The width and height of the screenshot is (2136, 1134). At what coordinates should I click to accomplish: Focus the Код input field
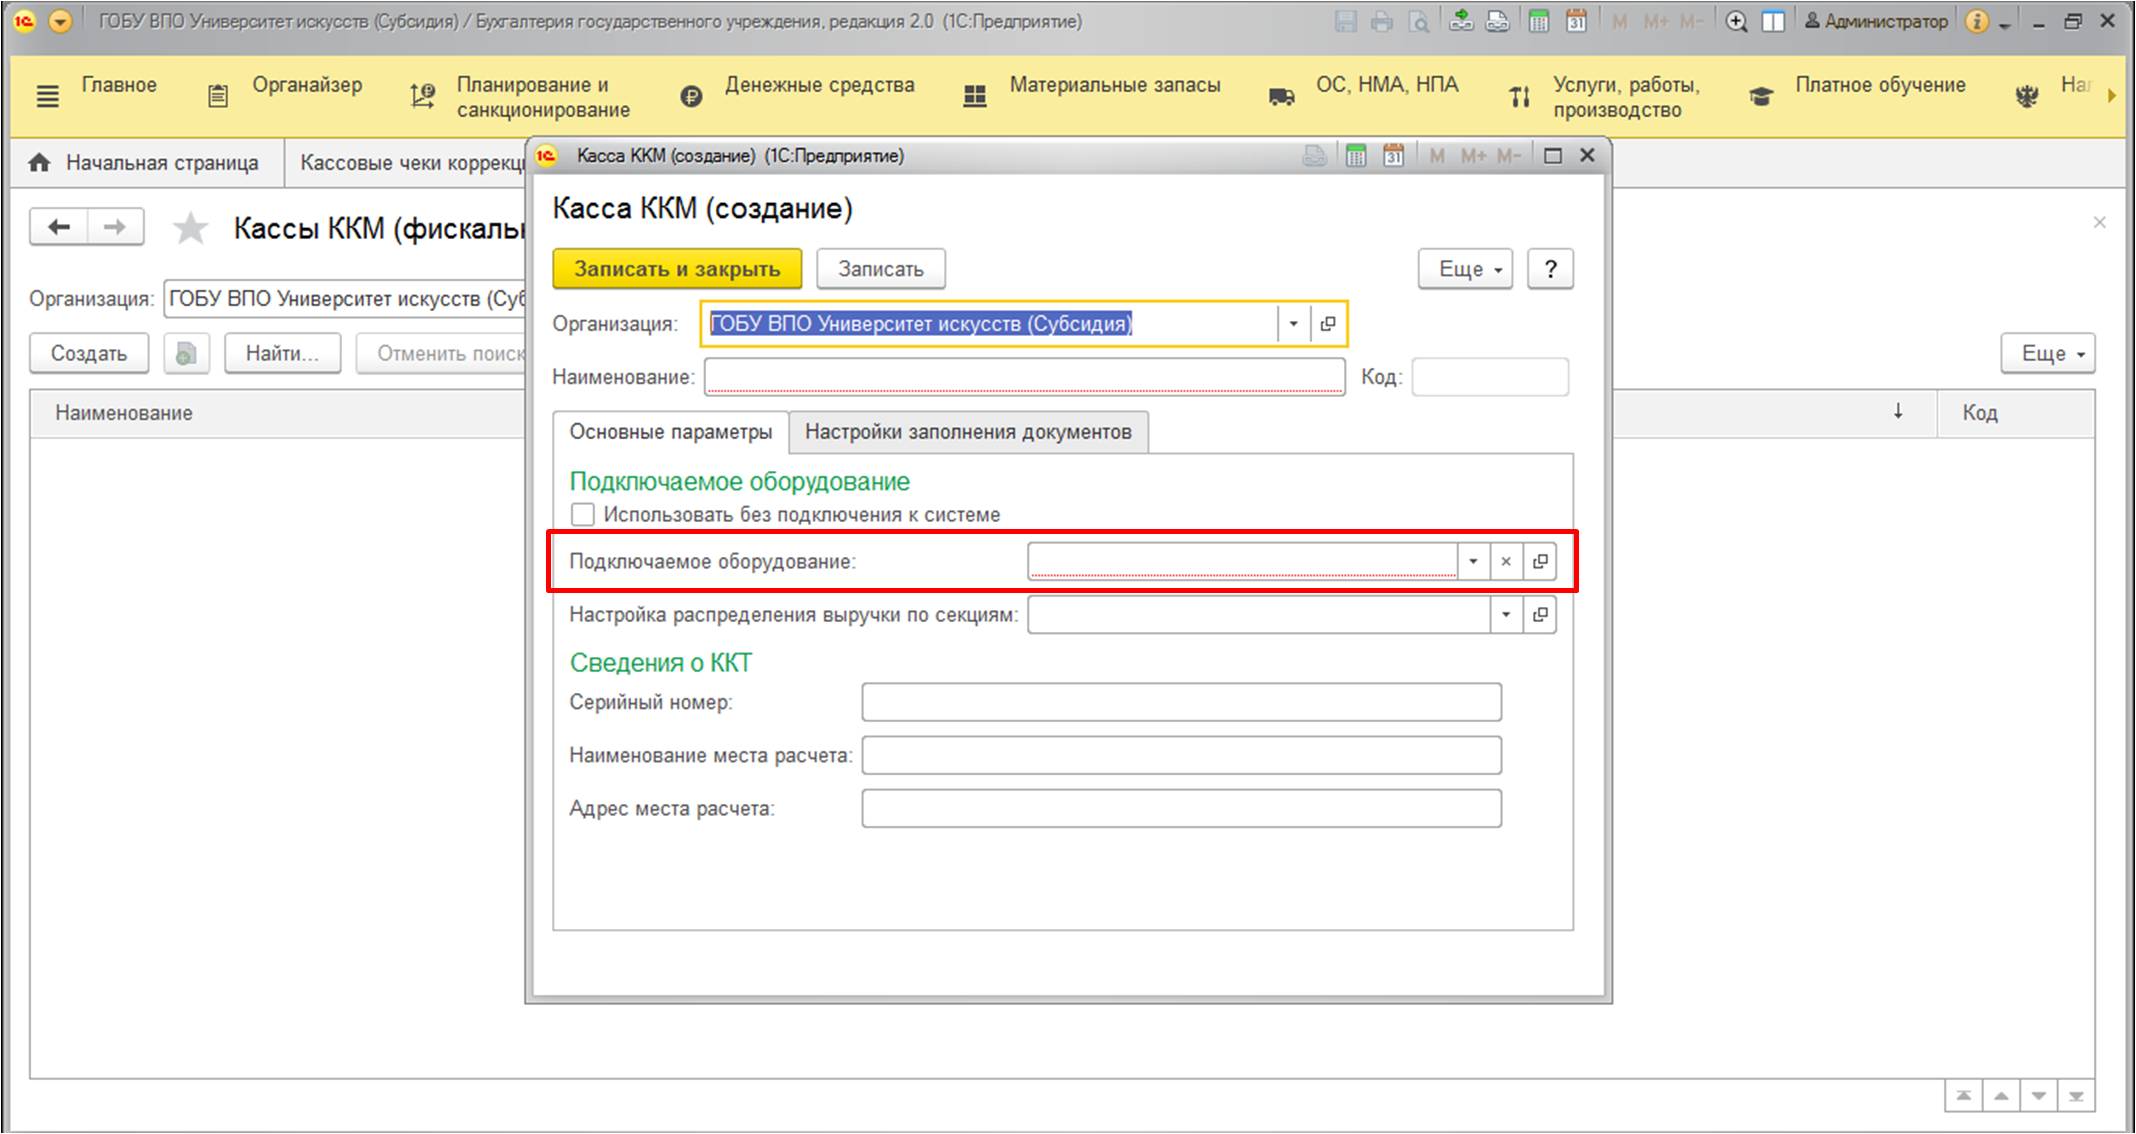(x=1490, y=377)
